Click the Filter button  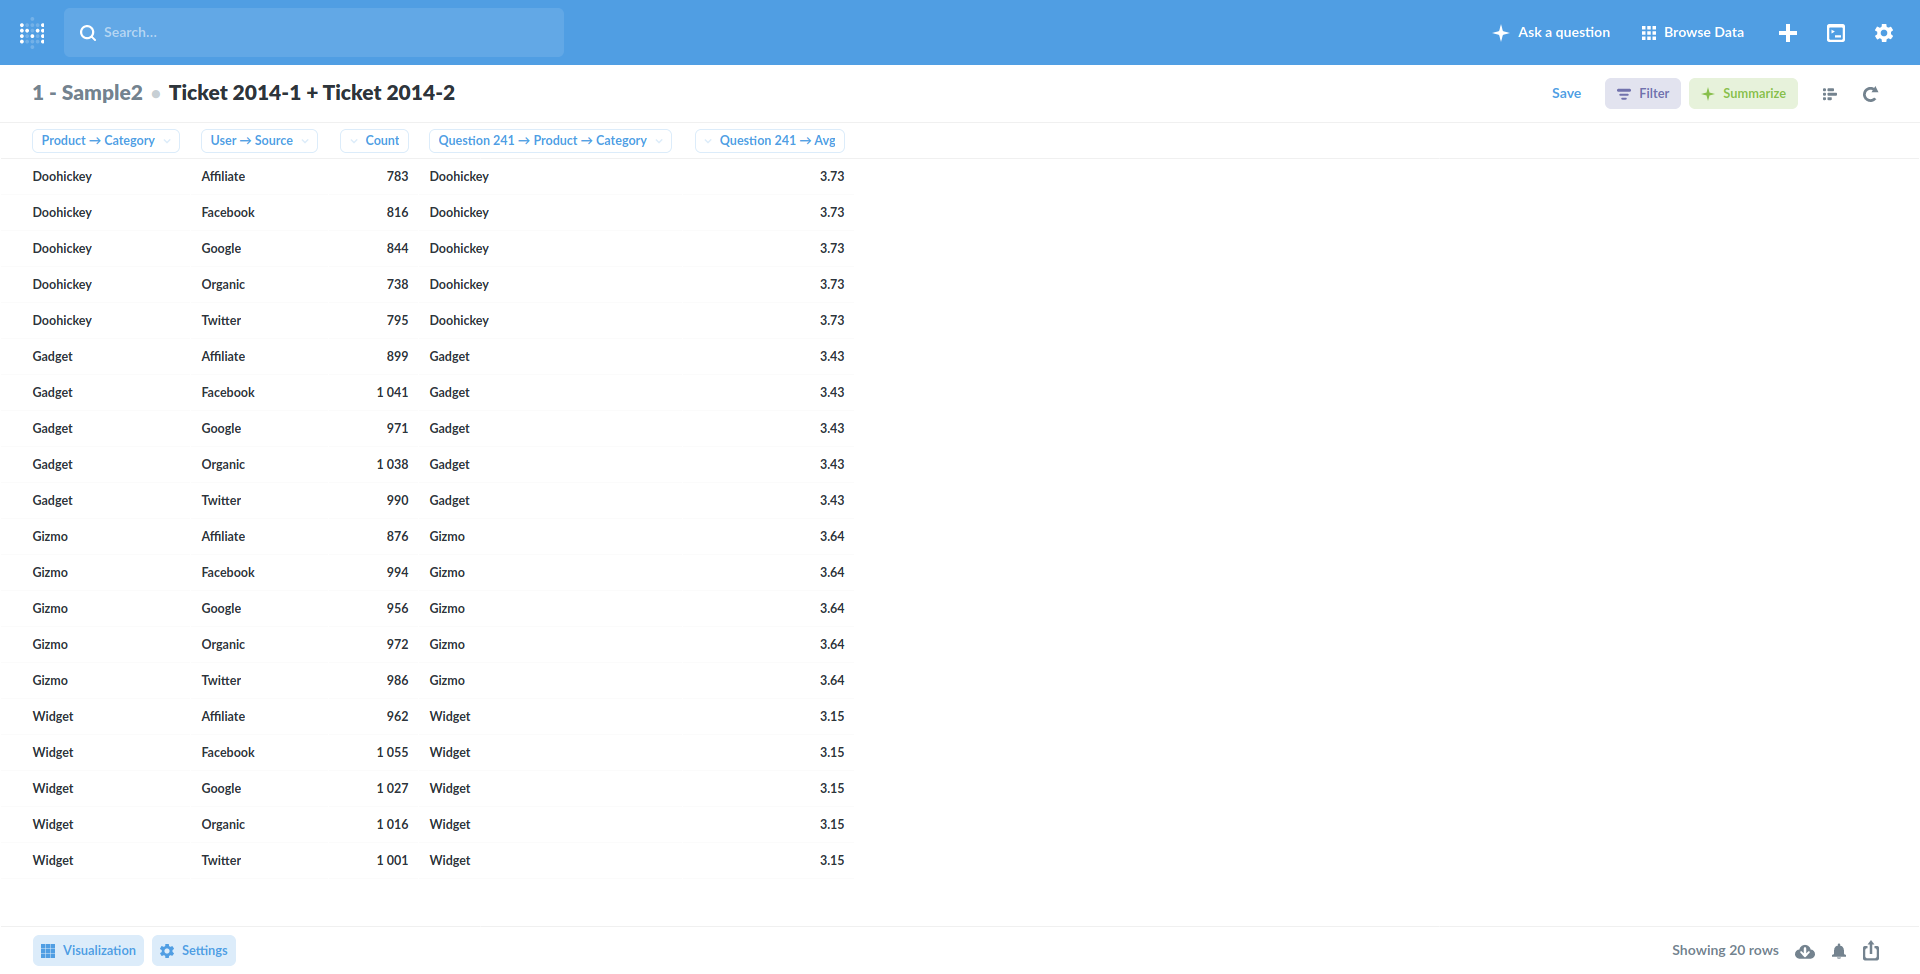pyautogui.click(x=1642, y=93)
